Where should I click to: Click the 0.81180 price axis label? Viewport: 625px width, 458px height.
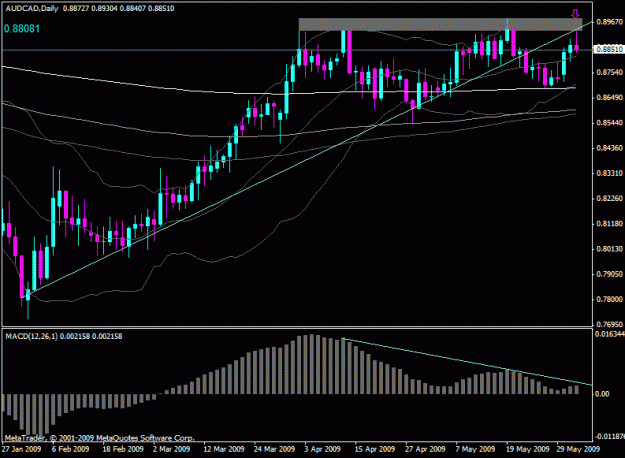pos(609,224)
